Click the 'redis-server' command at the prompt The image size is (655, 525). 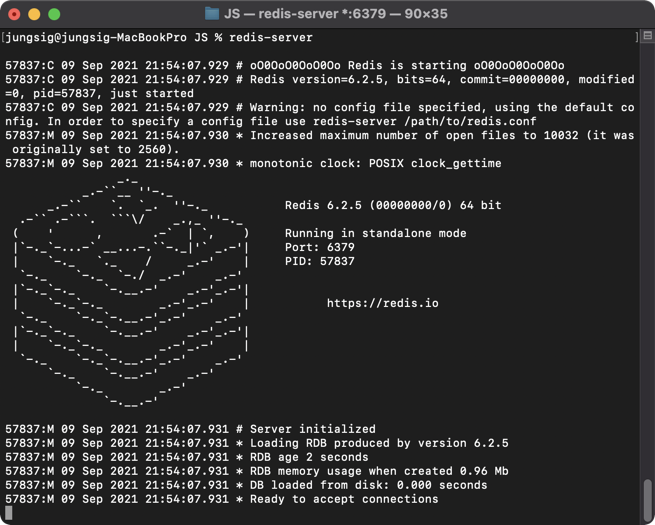pos(271,38)
